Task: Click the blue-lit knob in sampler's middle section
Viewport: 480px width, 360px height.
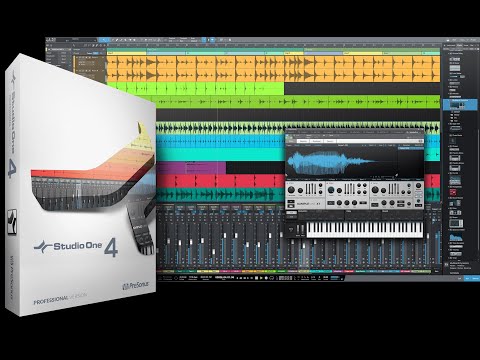Action: pyautogui.click(x=331, y=190)
